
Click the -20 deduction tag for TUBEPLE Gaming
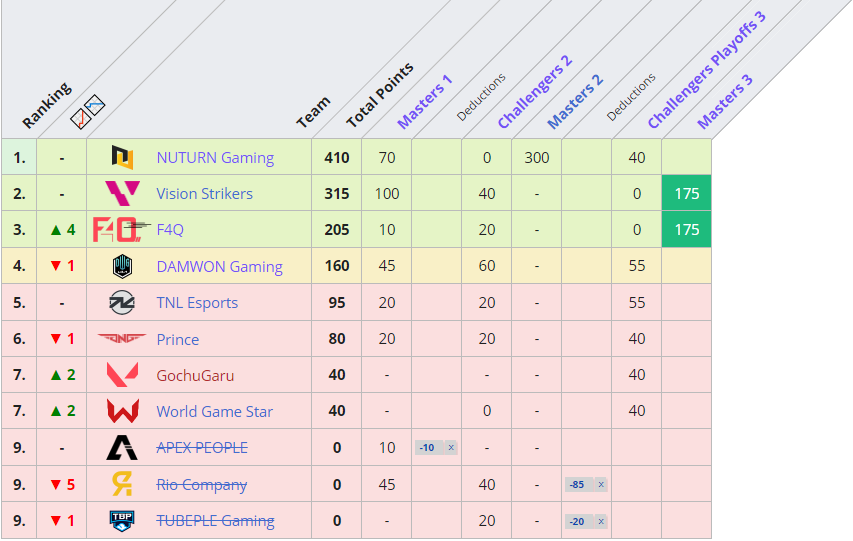click(x=586, y=521)
